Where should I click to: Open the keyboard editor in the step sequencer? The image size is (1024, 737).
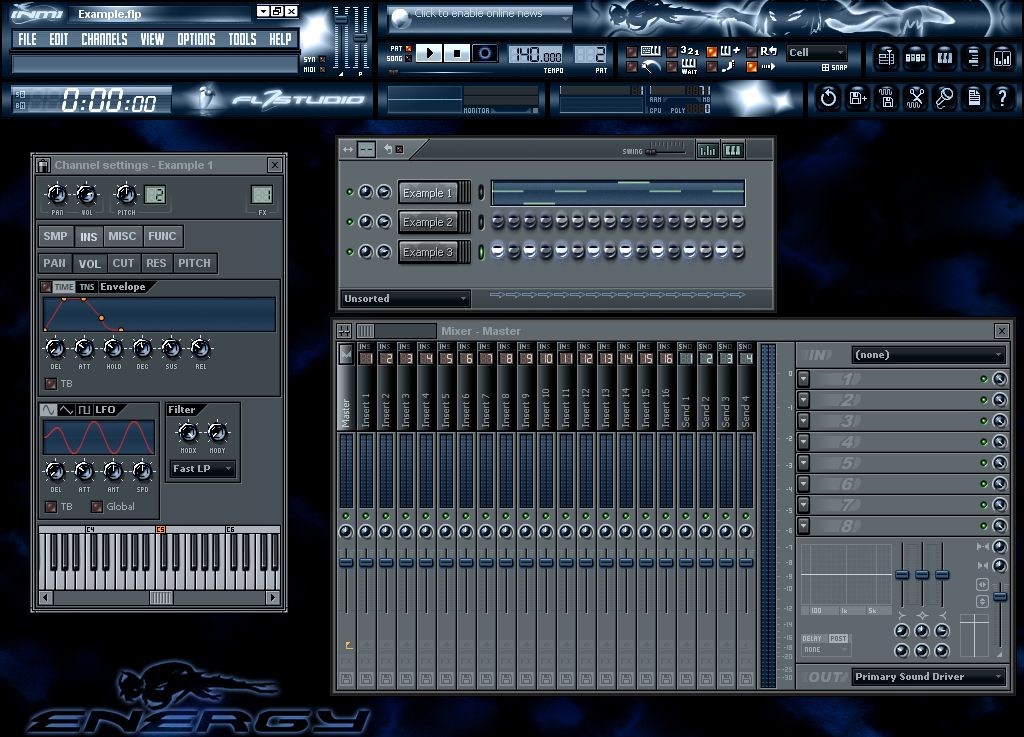click(733, 150)
